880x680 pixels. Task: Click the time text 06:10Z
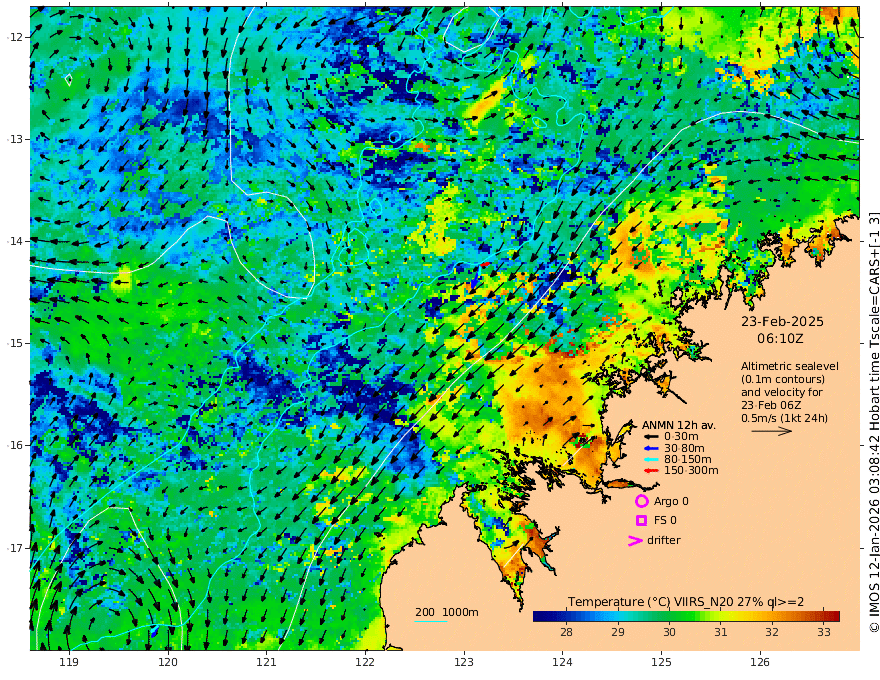pyautogui.click(x=780, y=339)
